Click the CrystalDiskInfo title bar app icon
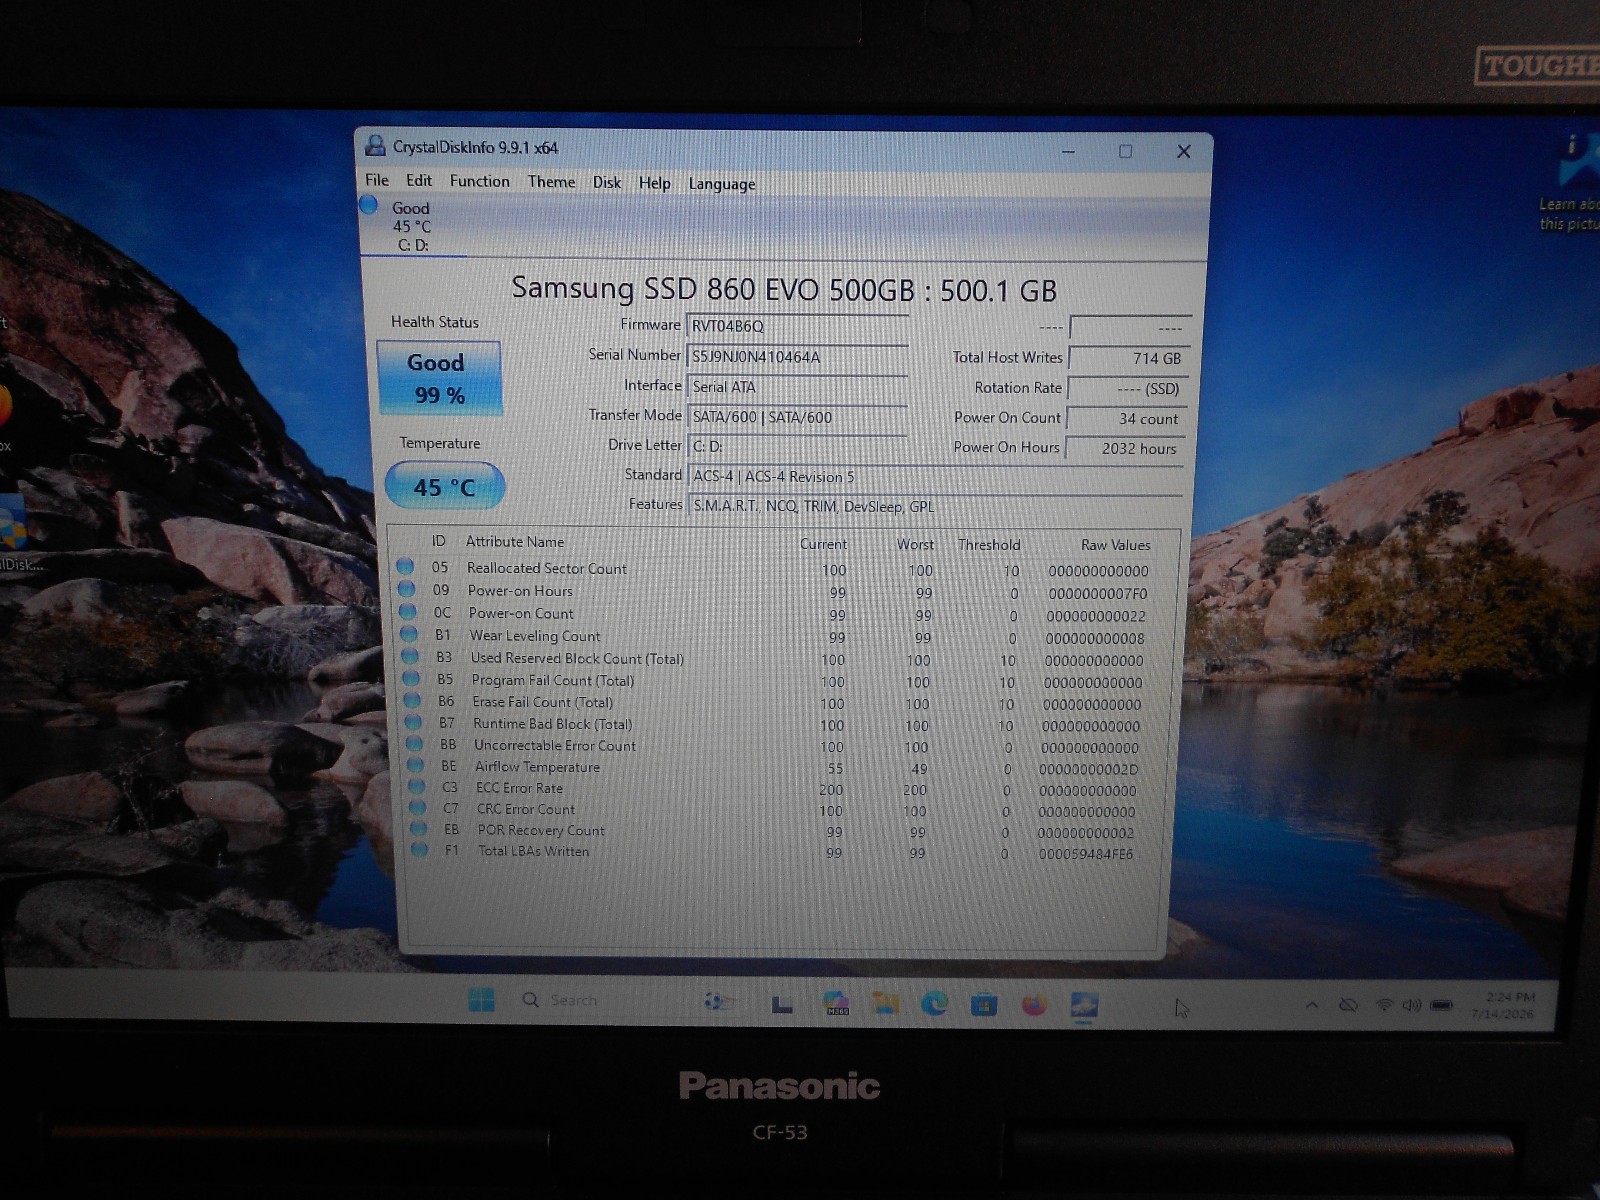1600x1200 pixels. (x=375, y=146)
